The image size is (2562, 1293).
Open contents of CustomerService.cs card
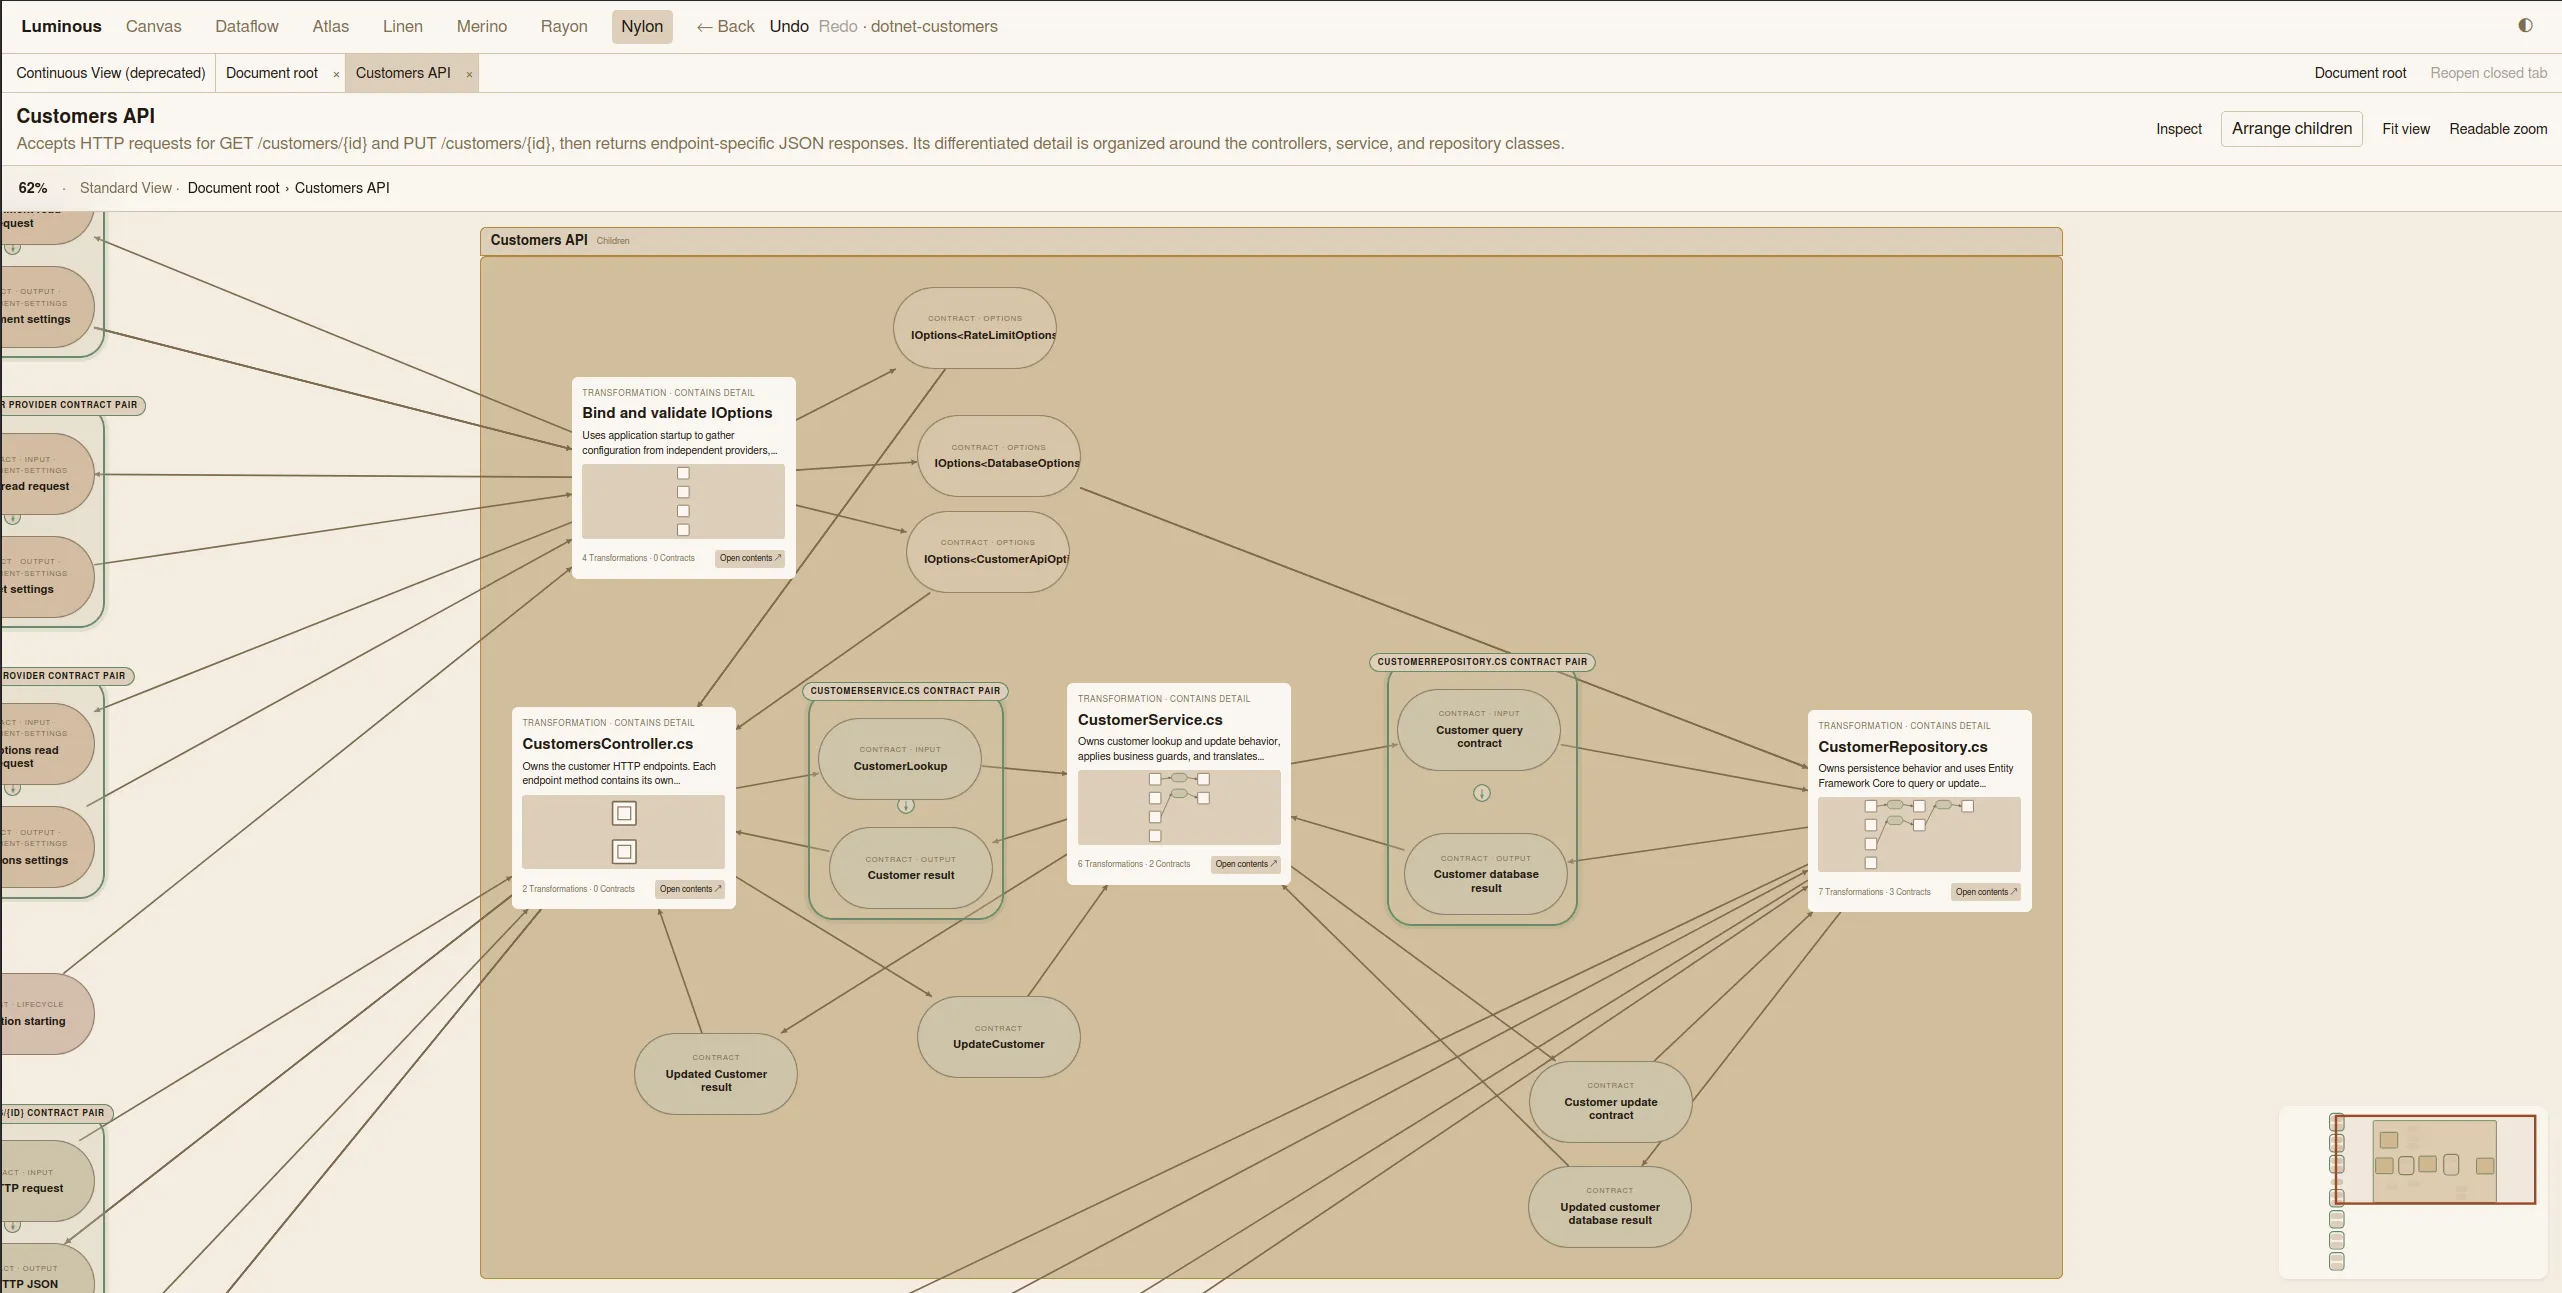pos(1246,864)
